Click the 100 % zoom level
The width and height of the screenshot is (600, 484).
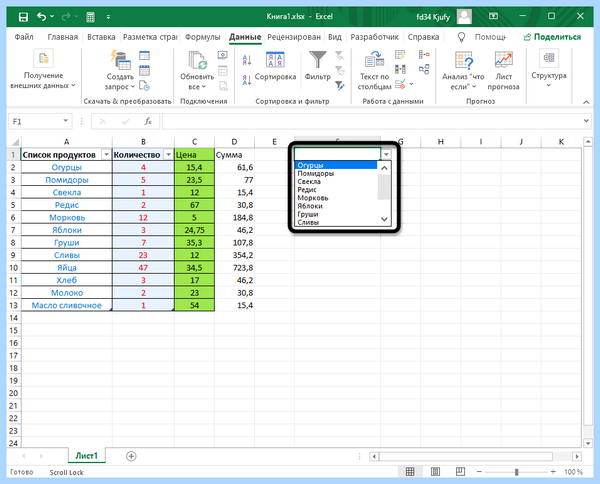pyautogui.click(x=573, y=472)
